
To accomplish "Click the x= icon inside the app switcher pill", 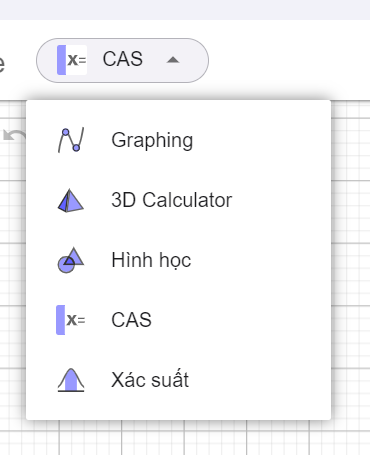I will 72,60.
